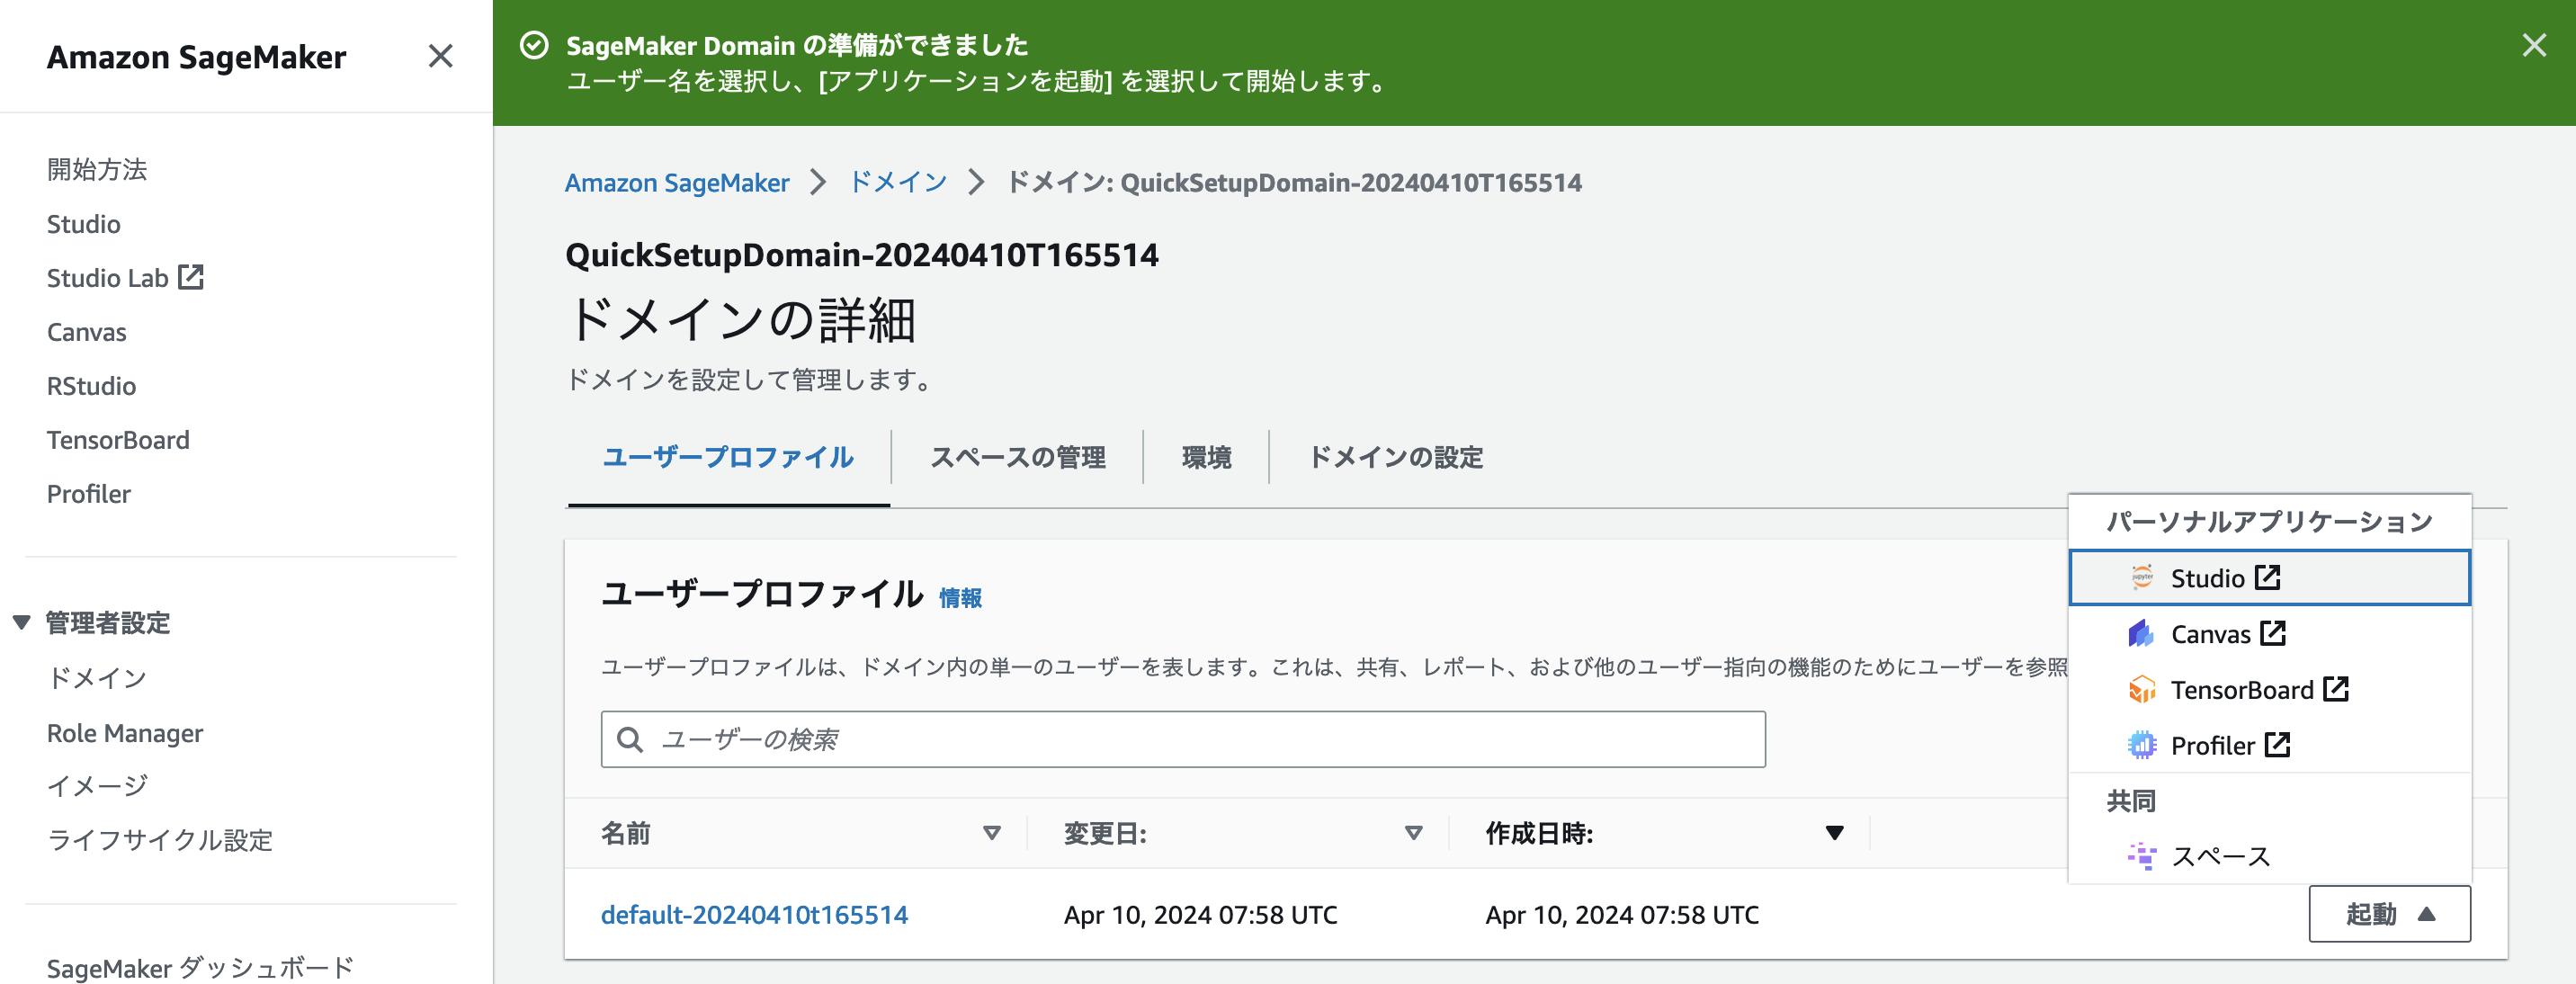Sort by 名前 column arrow
The height and width of the screenshot is (984, 2576).
(992, 833)
